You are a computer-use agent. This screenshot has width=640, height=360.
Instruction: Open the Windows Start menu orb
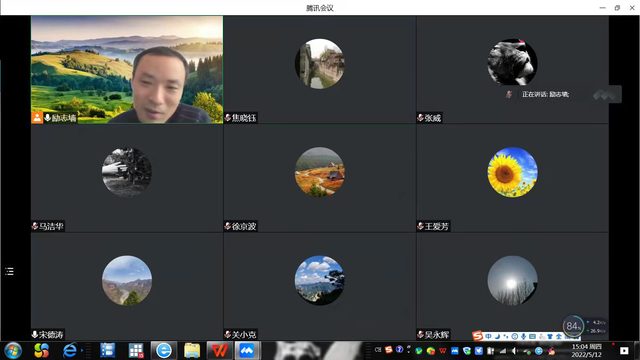click(x=13, y=351)
